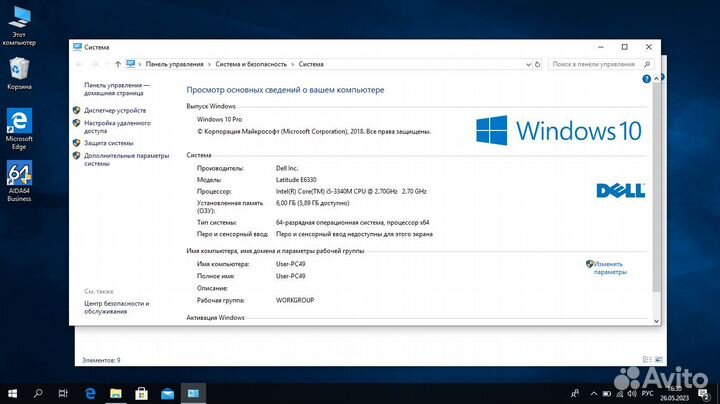The image size is (720, 404).
Task: Click the search magnifier in Control Panel
Action: pos(647,64)
